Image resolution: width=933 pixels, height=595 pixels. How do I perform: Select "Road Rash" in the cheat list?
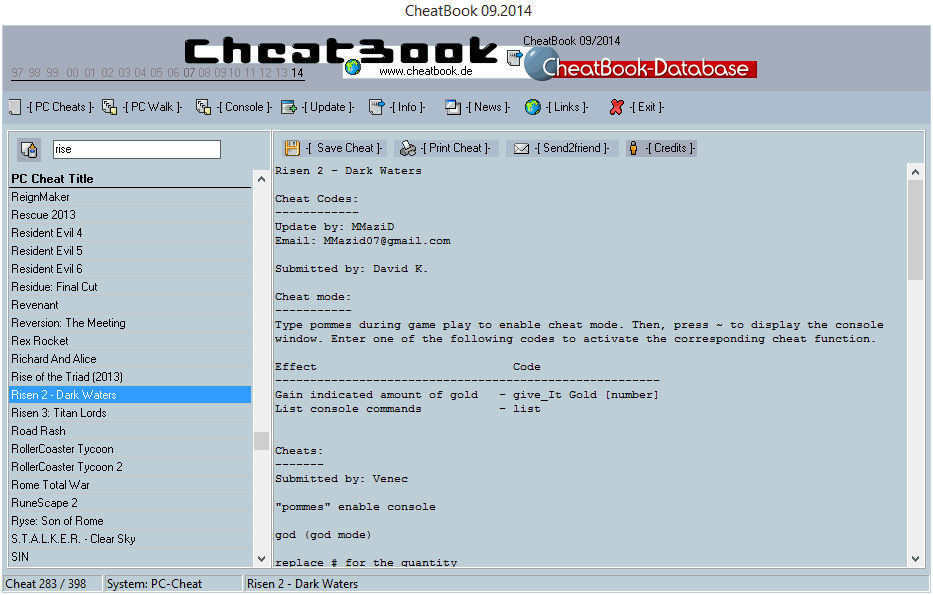point(130,431)
